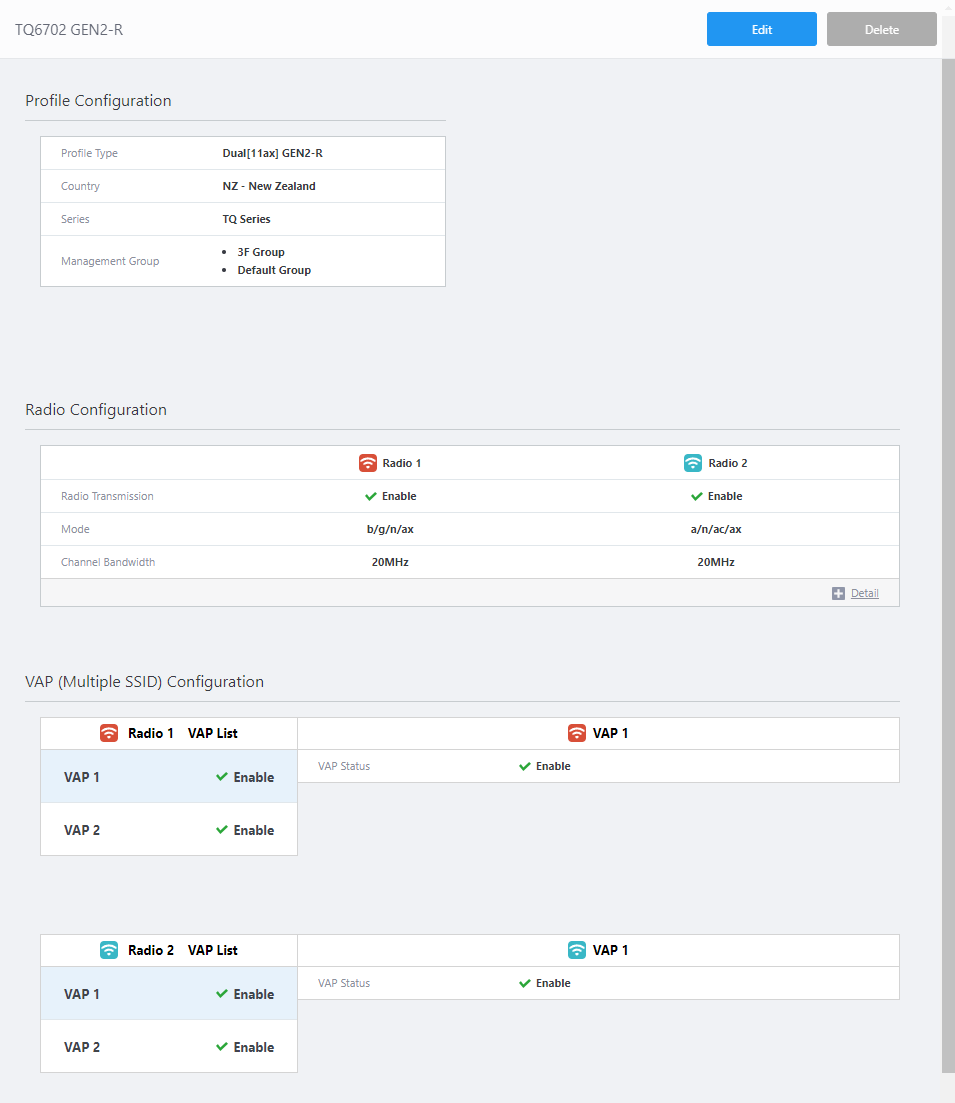The image size is (955, 1103).
Task: Select VAP 1 in the Radio 2 VAP List
Action: tap(82, 994)
